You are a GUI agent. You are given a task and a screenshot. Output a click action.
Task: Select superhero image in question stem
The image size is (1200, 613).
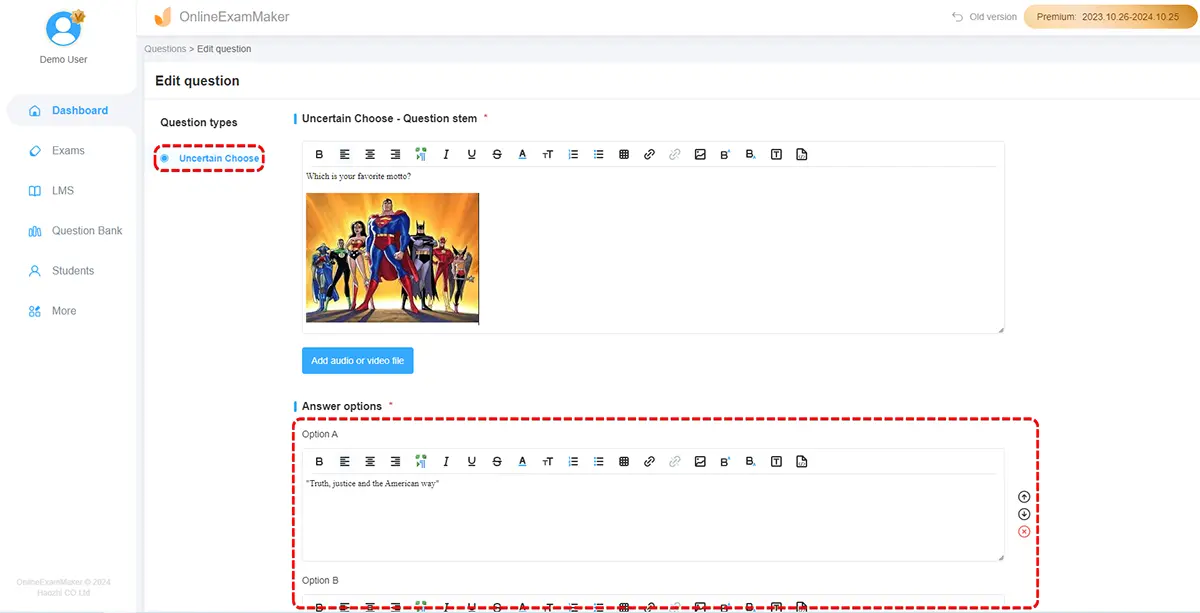tap(392, 257)
